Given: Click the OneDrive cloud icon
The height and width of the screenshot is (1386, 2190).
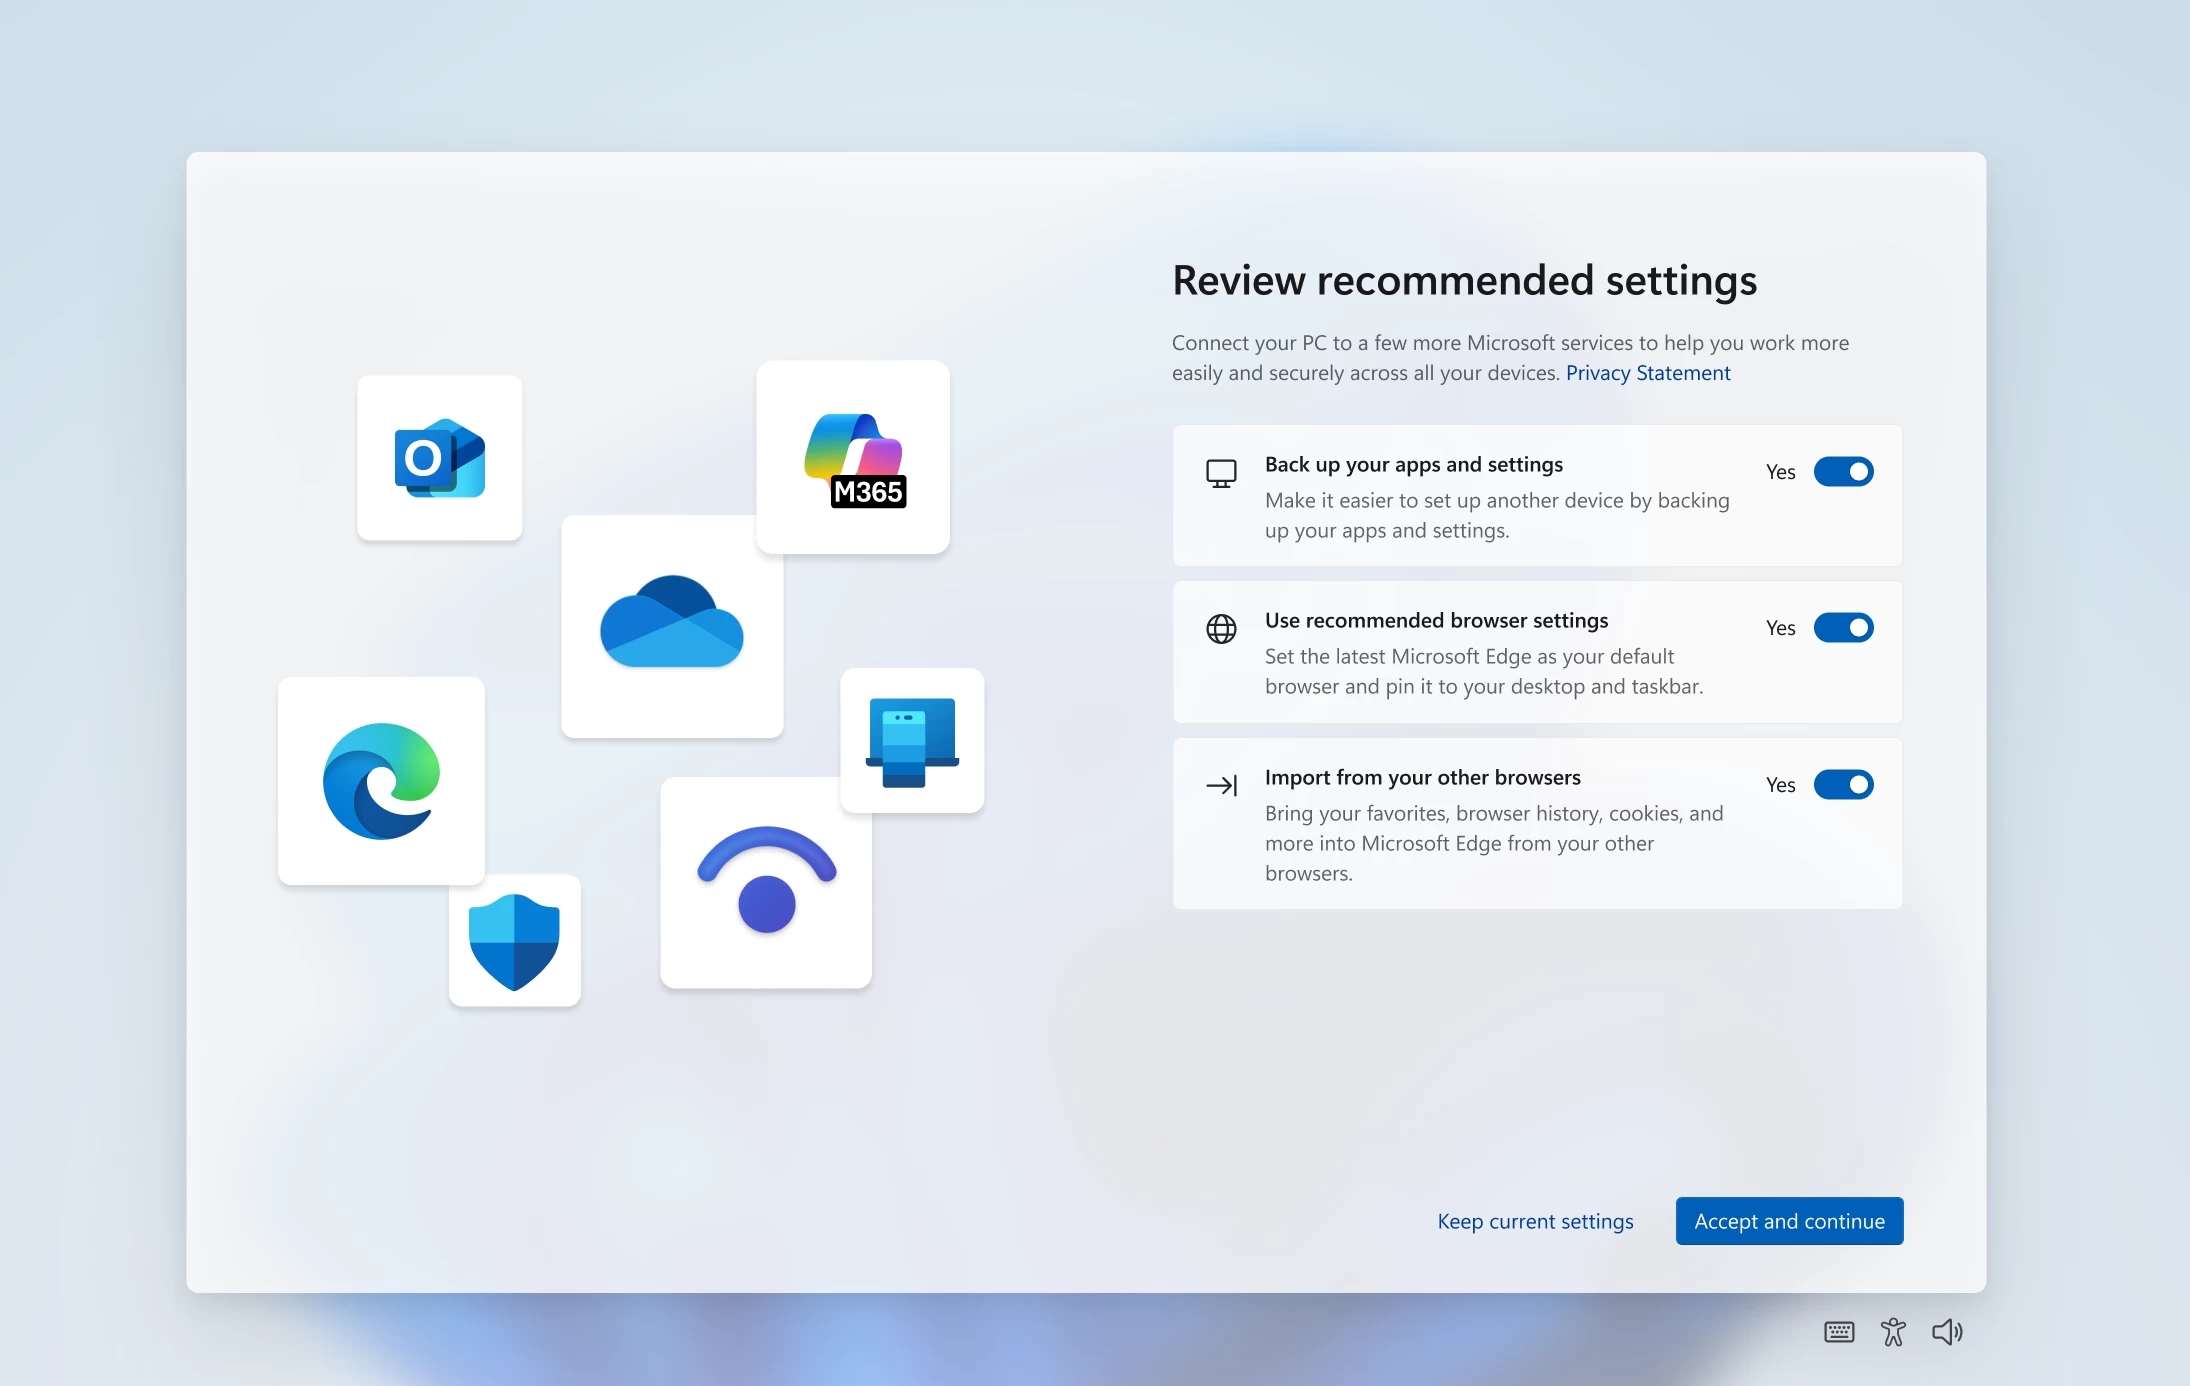Looking at the screenshot, I should click(x=671, y=627).
